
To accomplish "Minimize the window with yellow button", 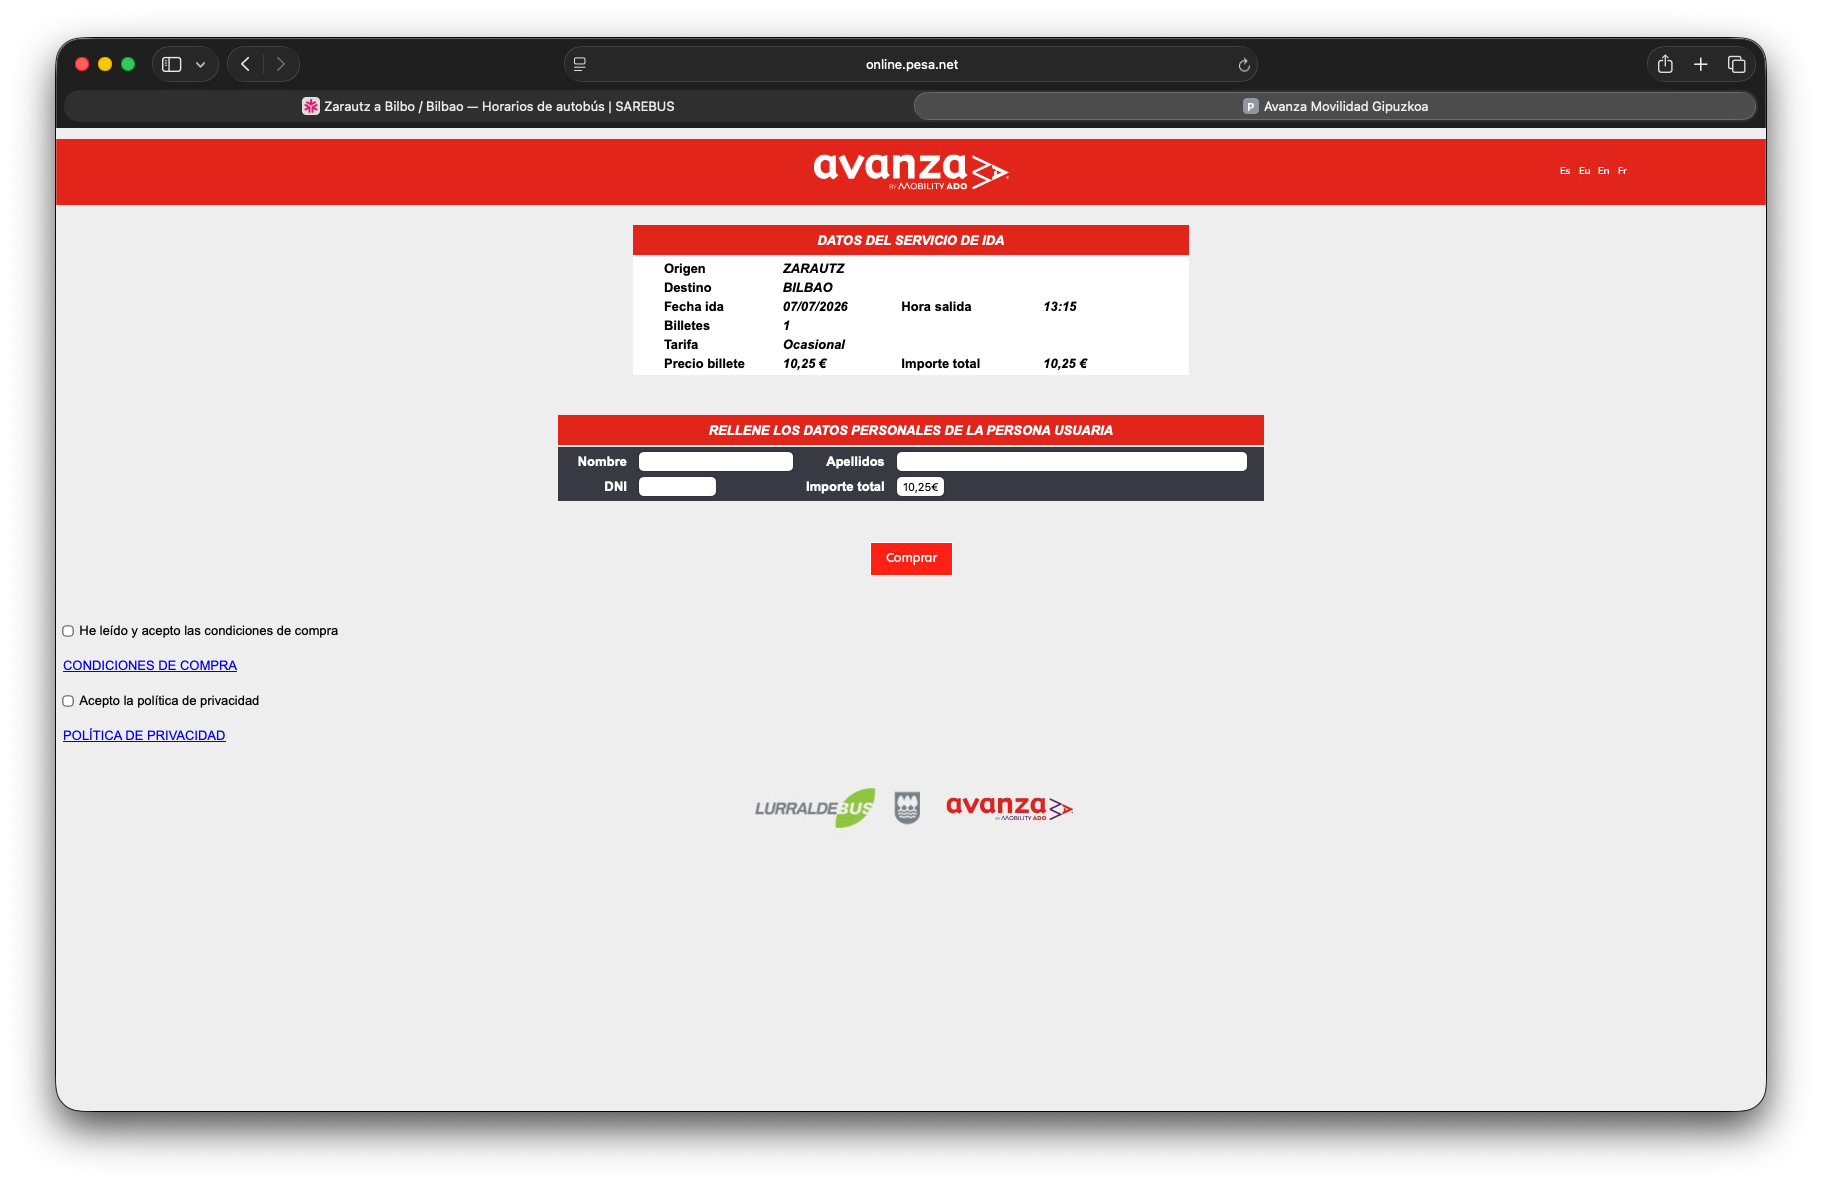I will [x=105, y=64].
